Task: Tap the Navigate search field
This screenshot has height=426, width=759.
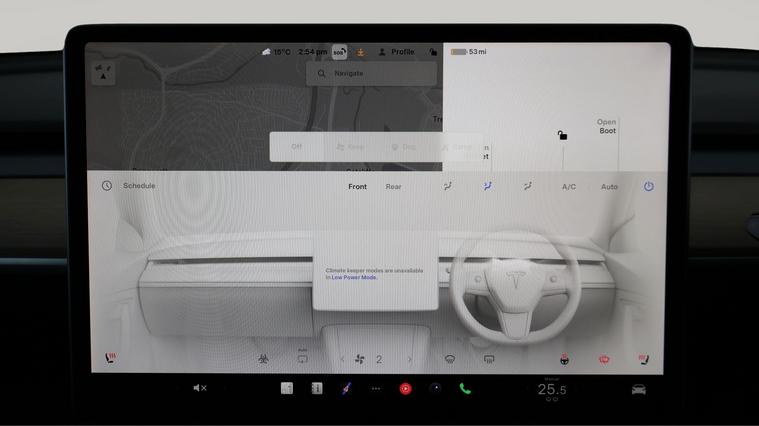Action: click(371, 73)
